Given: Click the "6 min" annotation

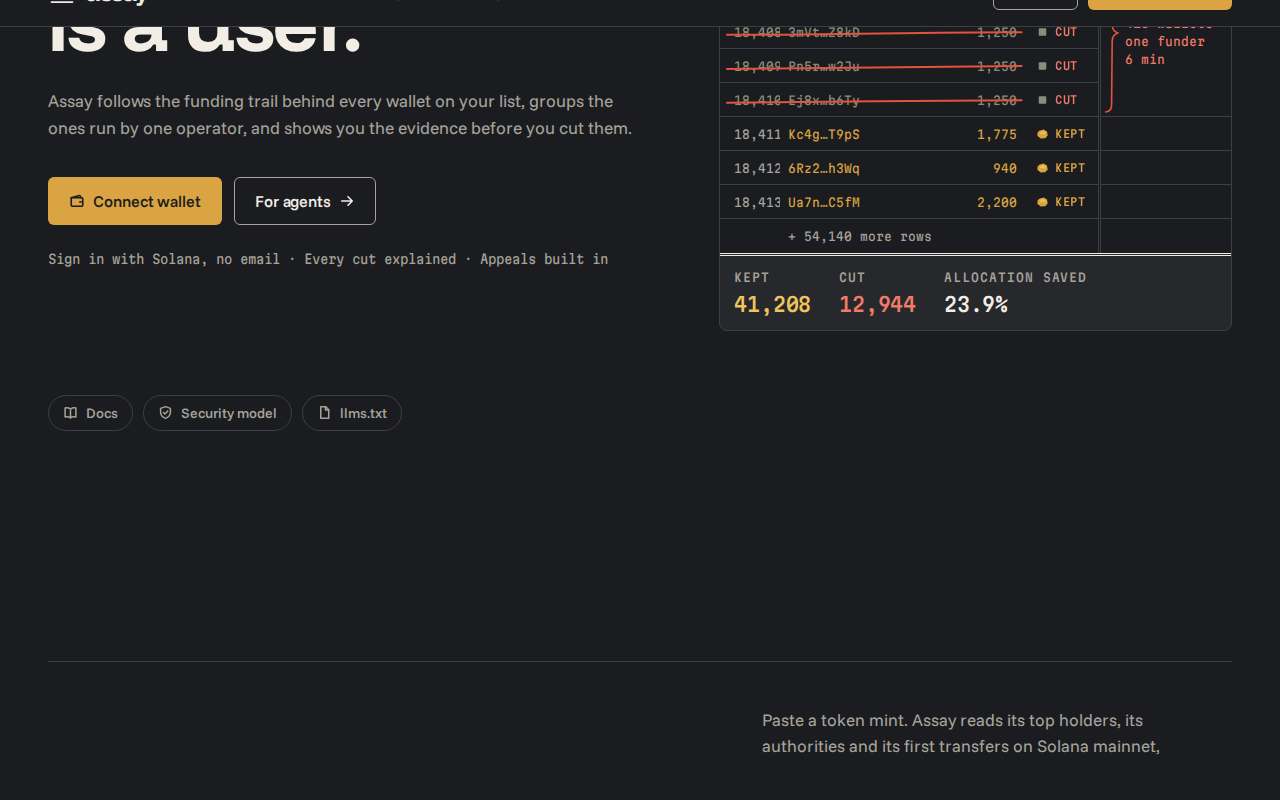Looking at the screenshot, I should 1145,60.
